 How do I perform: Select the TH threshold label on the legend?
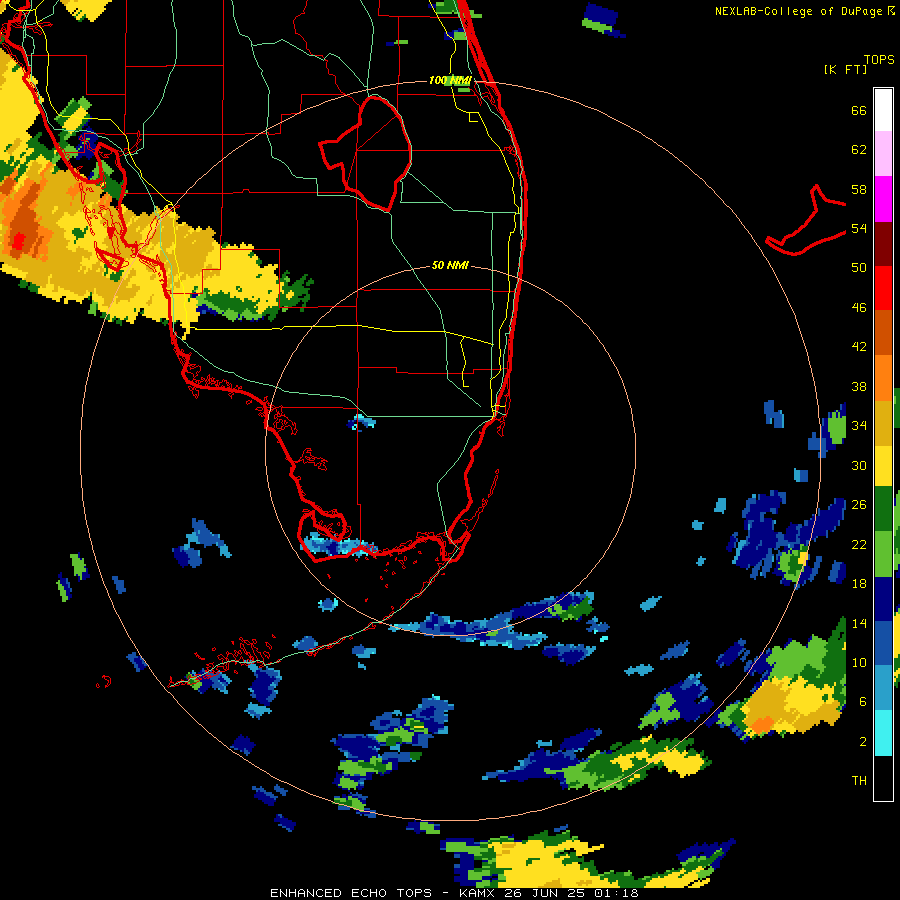859,781
